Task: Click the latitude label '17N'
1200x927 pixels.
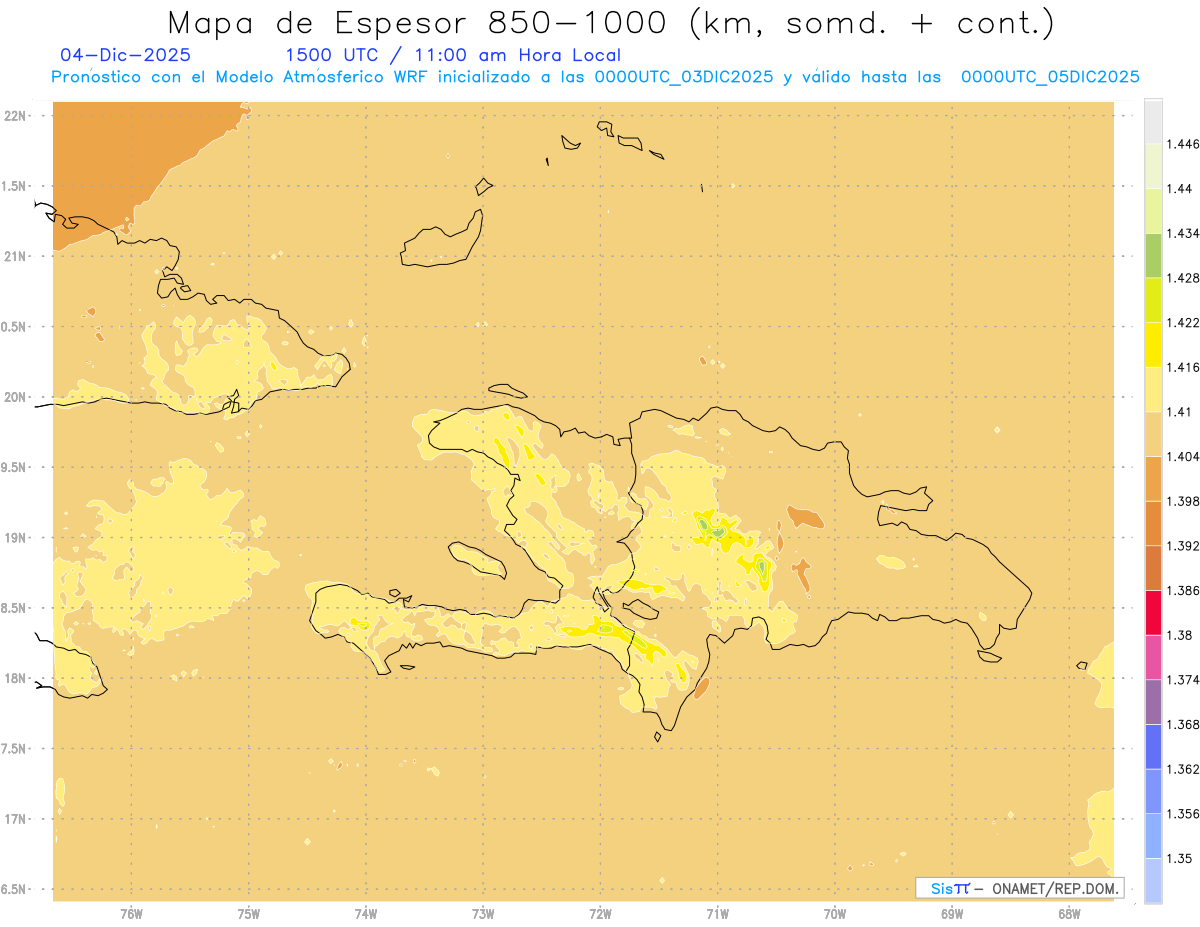Action: tap(15, 819)
